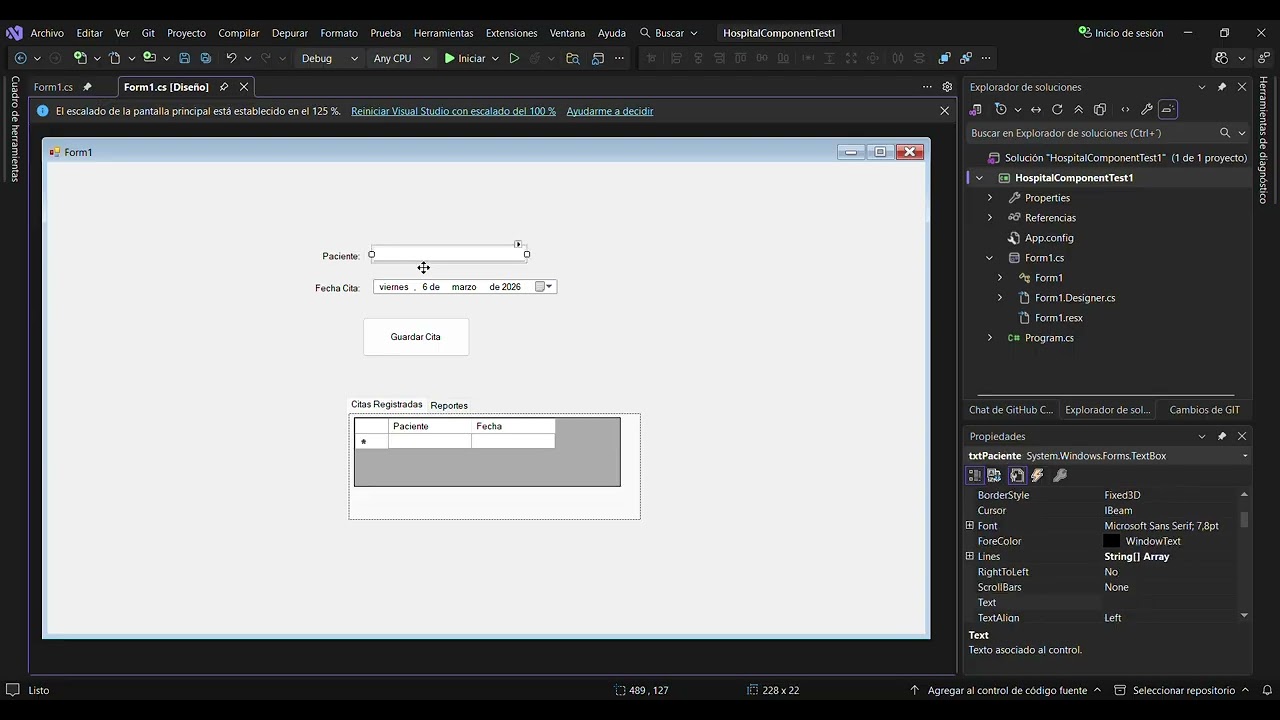Click the document tab settings gear icon
This screenshot has width=1280, height=720.
click(x=947, y=87)
